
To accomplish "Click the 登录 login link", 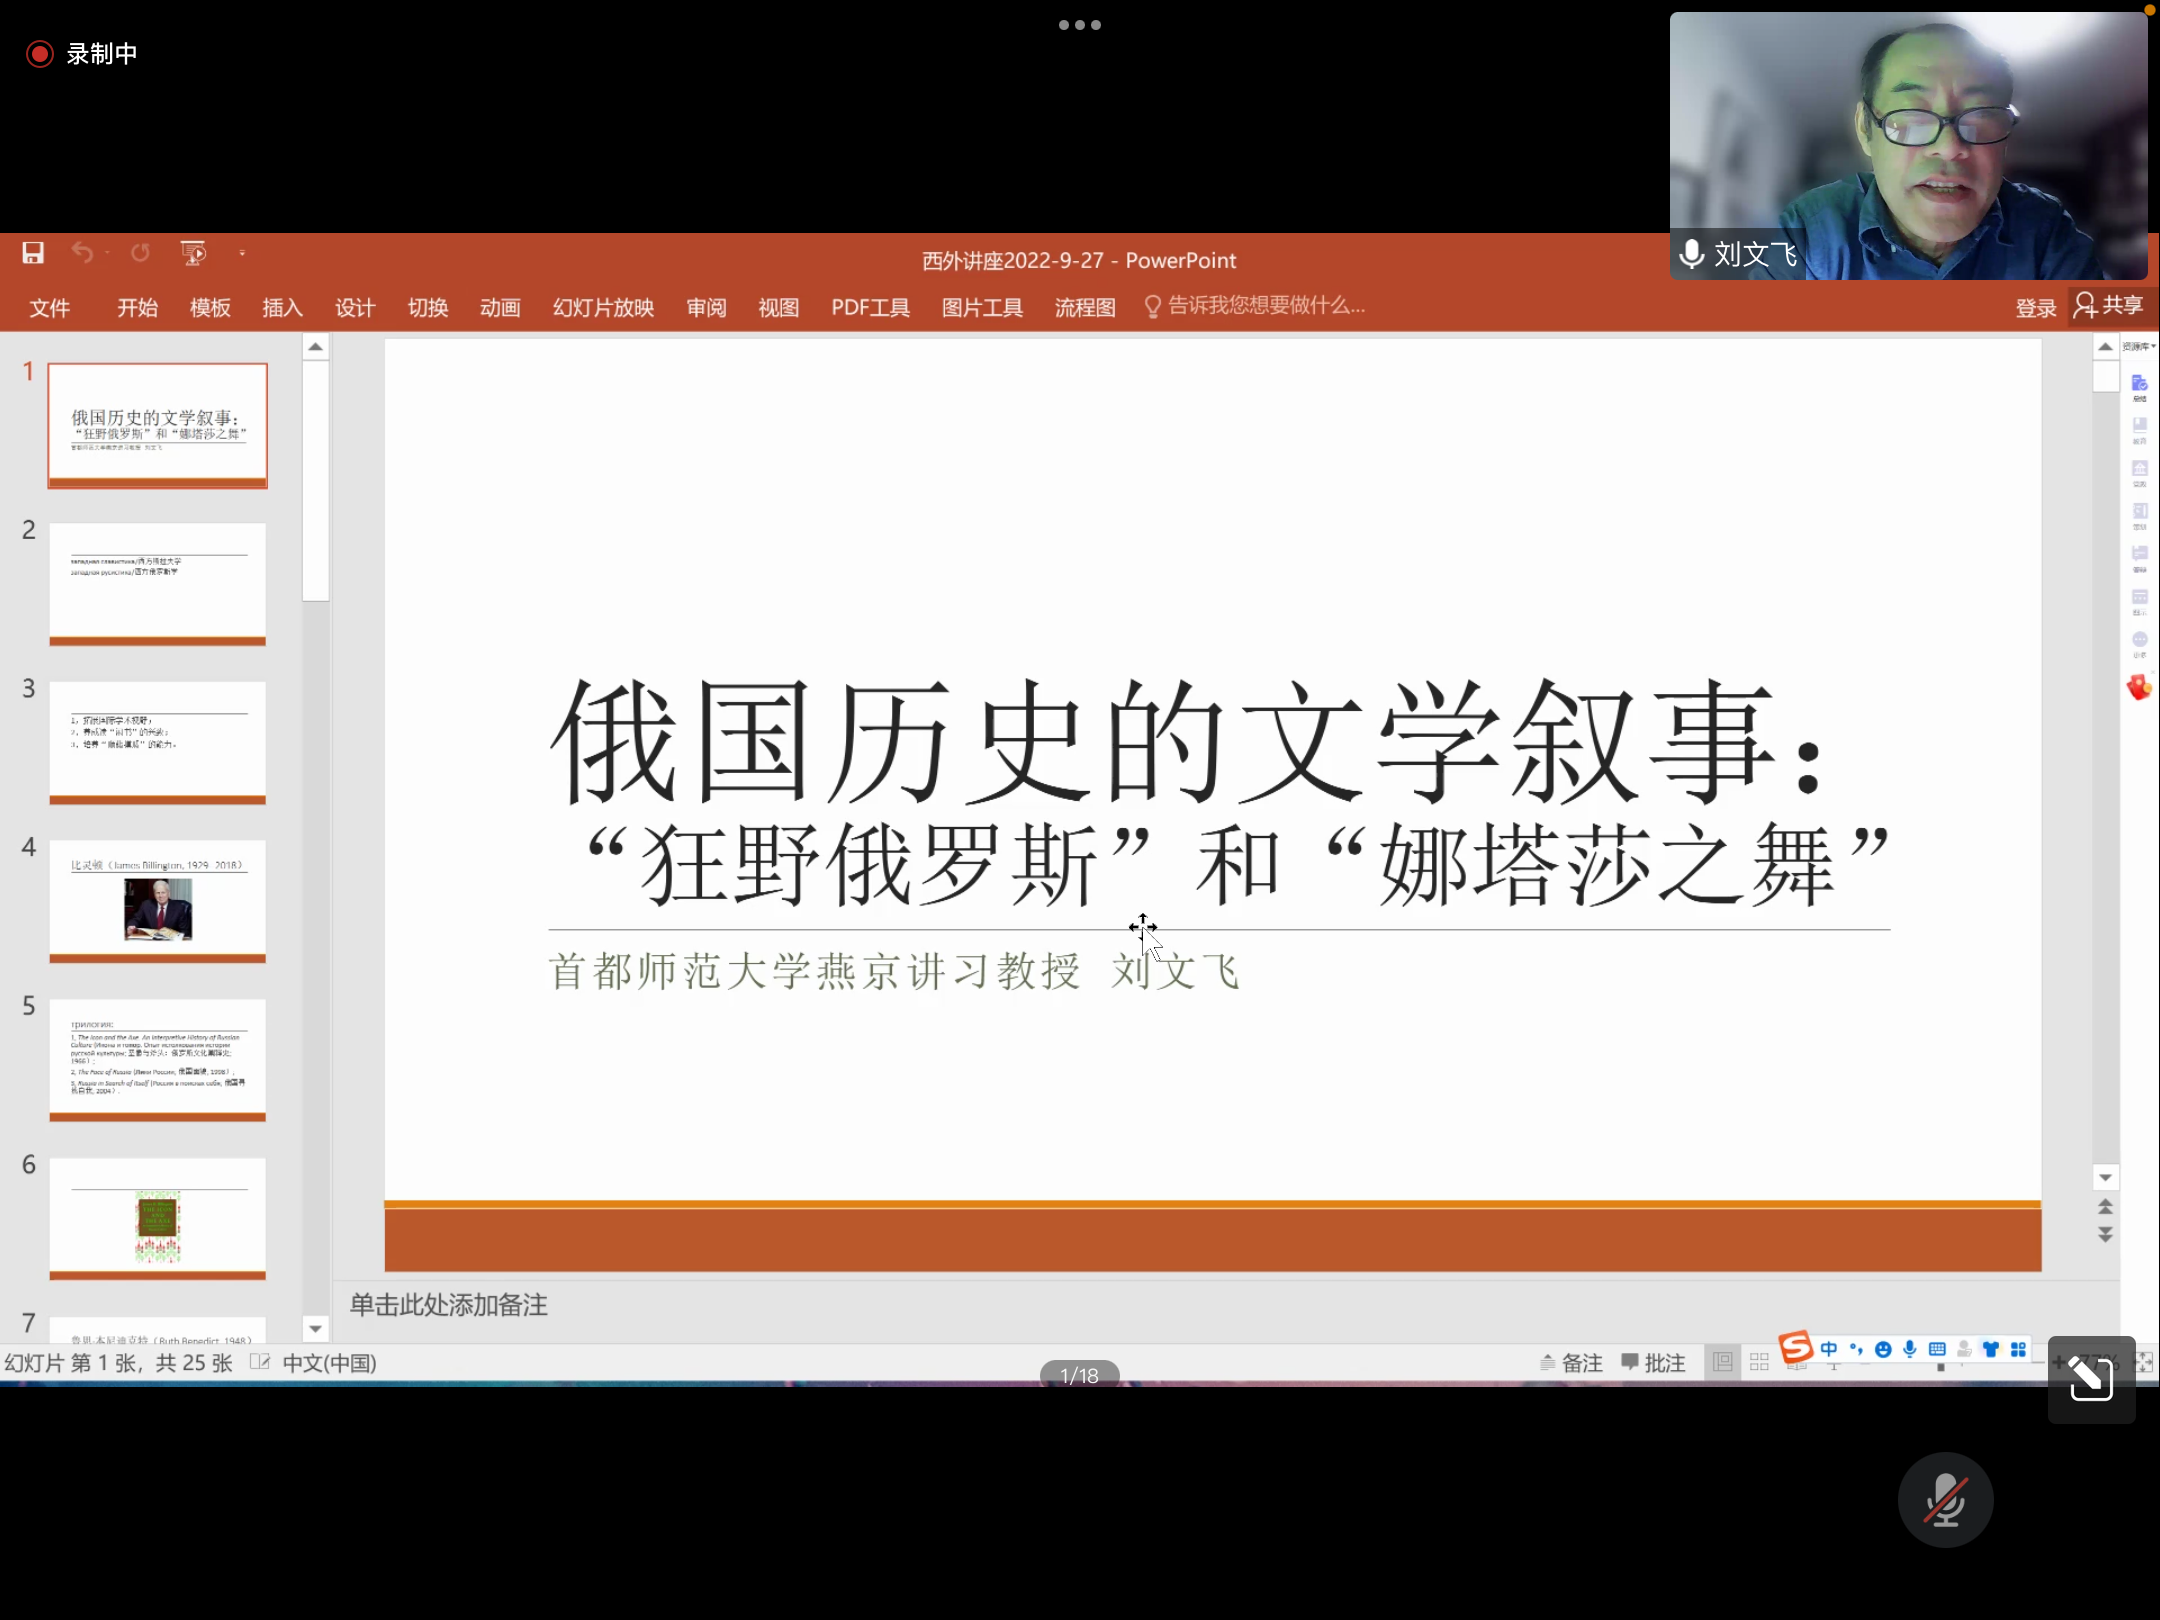I will point(2035,308).
